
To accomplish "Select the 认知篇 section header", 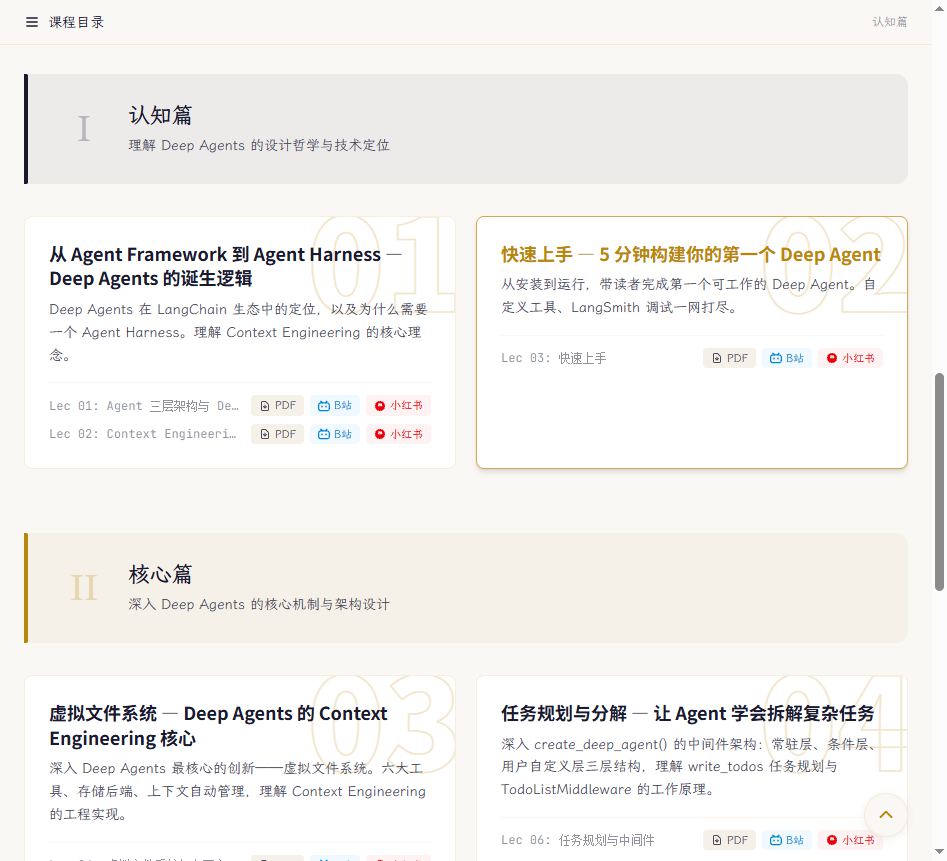I will point(466,129).
